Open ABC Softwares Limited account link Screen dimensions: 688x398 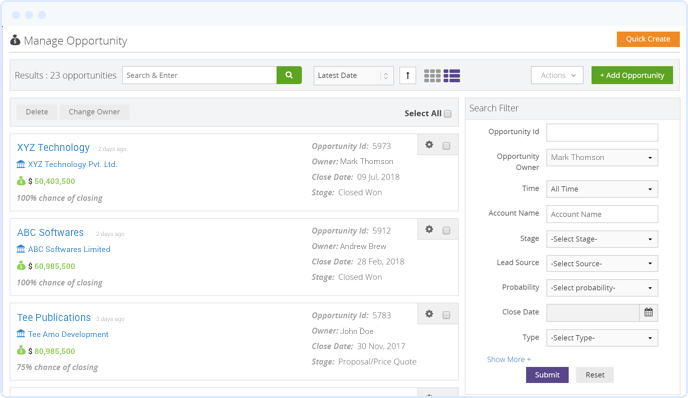[69, 249]
